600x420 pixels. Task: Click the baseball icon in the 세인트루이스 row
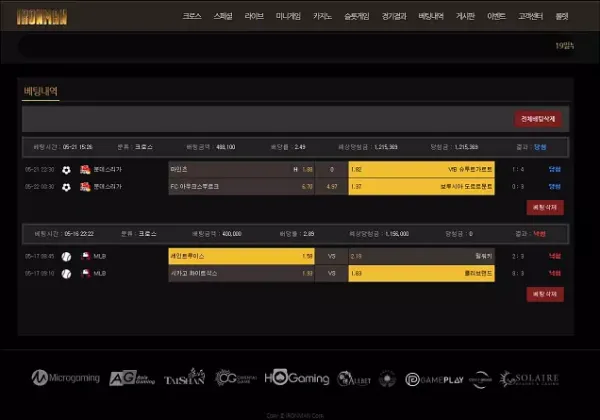coord(66,257)
